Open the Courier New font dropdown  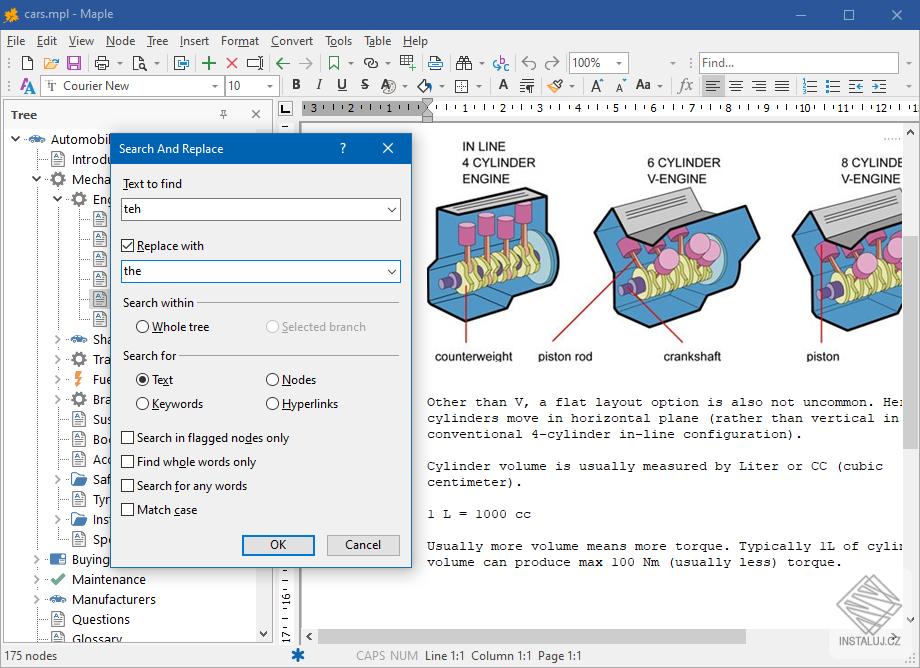pyautogui.click(x=215, y=86)
